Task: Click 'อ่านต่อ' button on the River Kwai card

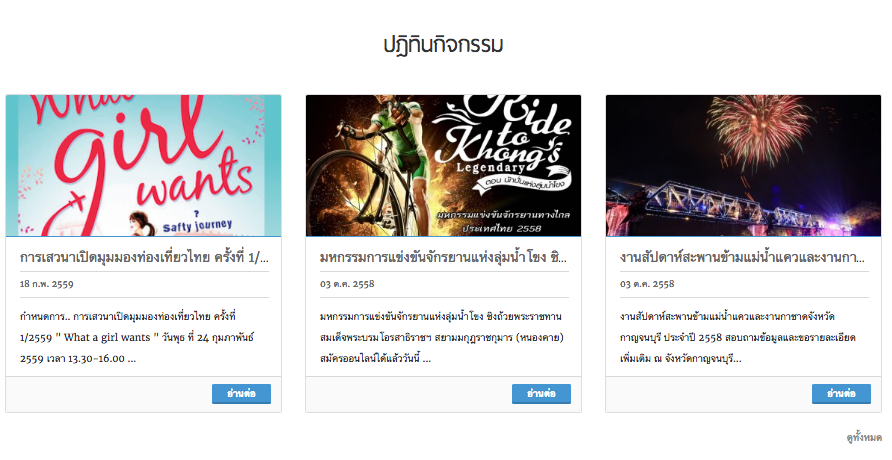Action: pos(841,393)
